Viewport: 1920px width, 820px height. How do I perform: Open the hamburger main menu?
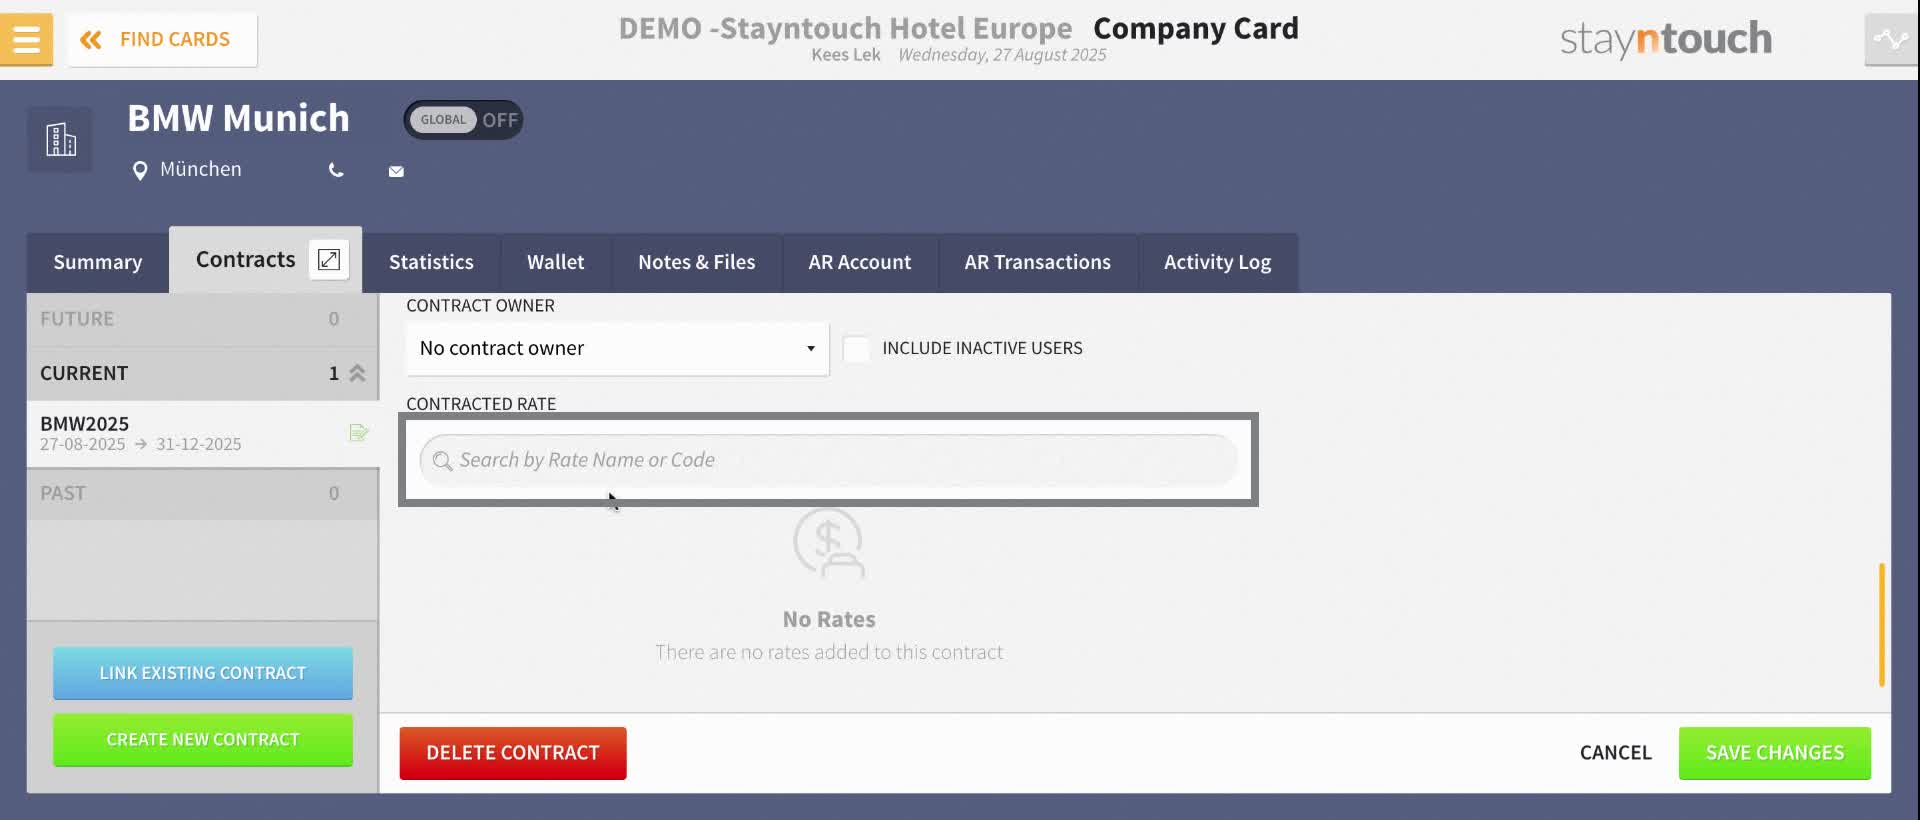(x=26, y=39)
